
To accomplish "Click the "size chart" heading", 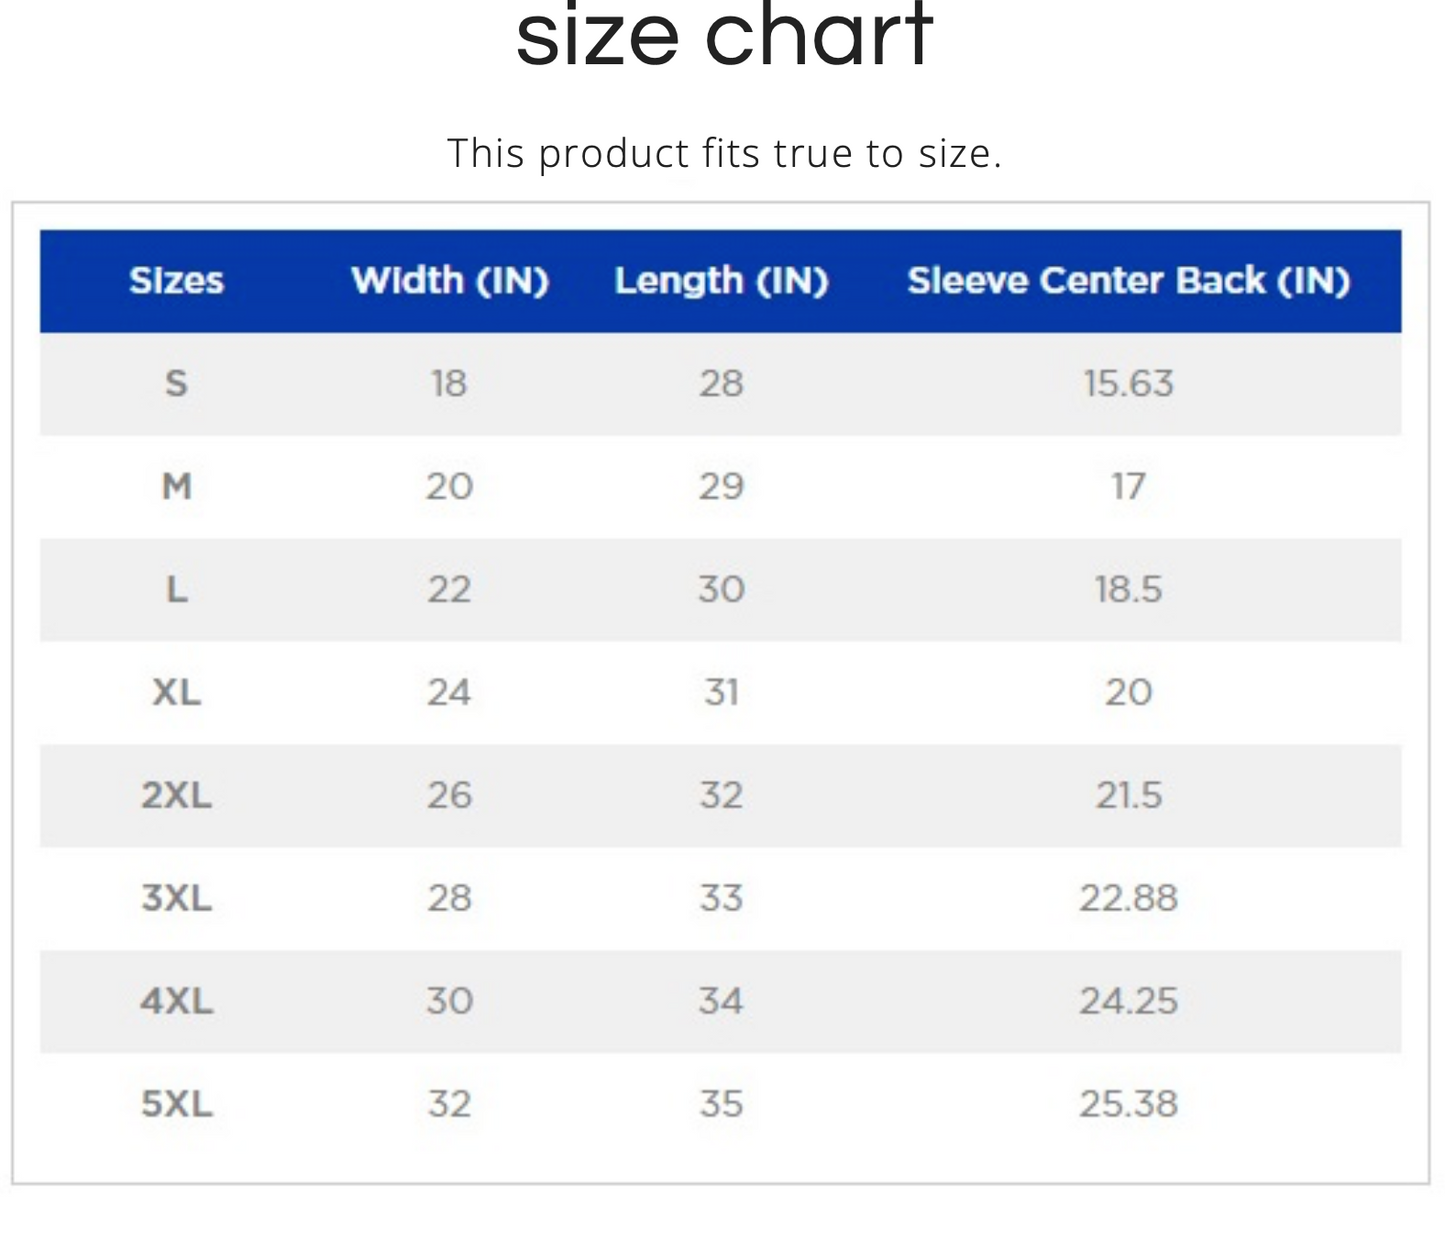I will pyautogui.click(x=724, y=38).
